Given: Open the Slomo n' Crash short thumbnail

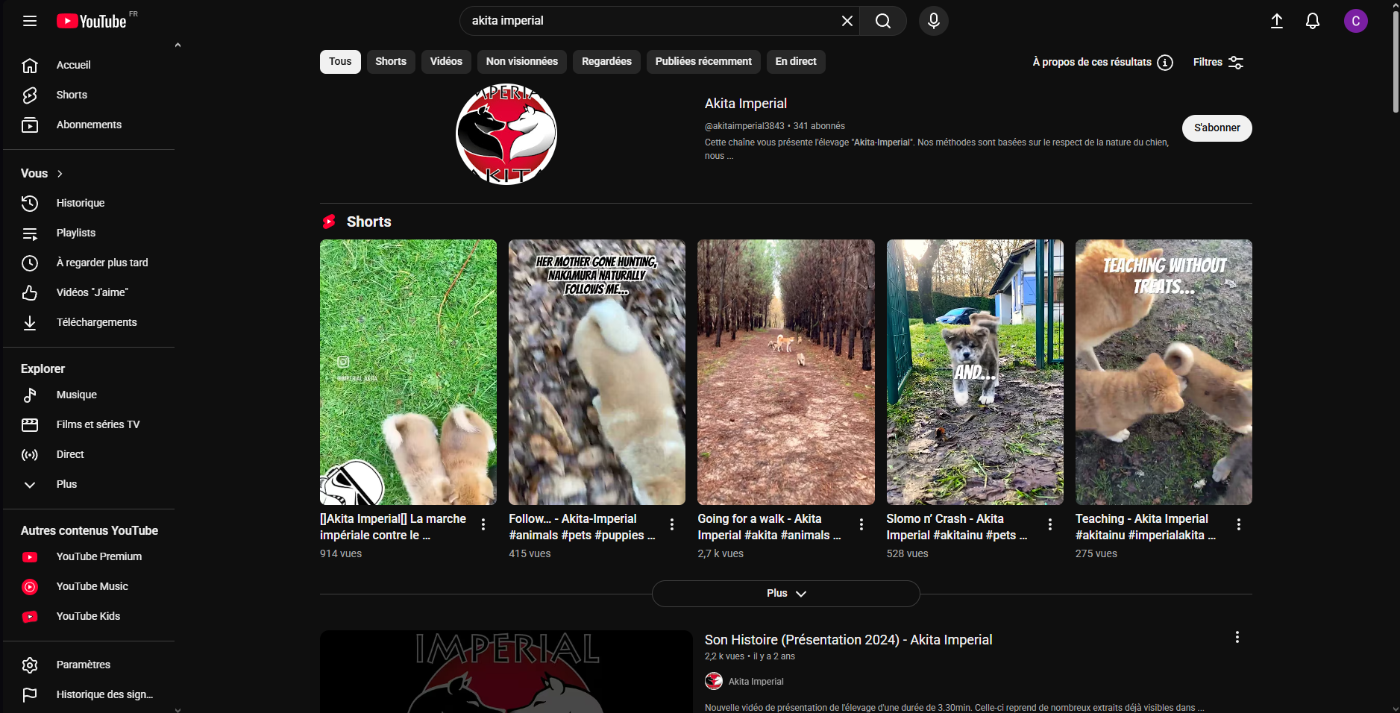Looking at the screenshot, I should pyautogui.click(x=975, y=372).
